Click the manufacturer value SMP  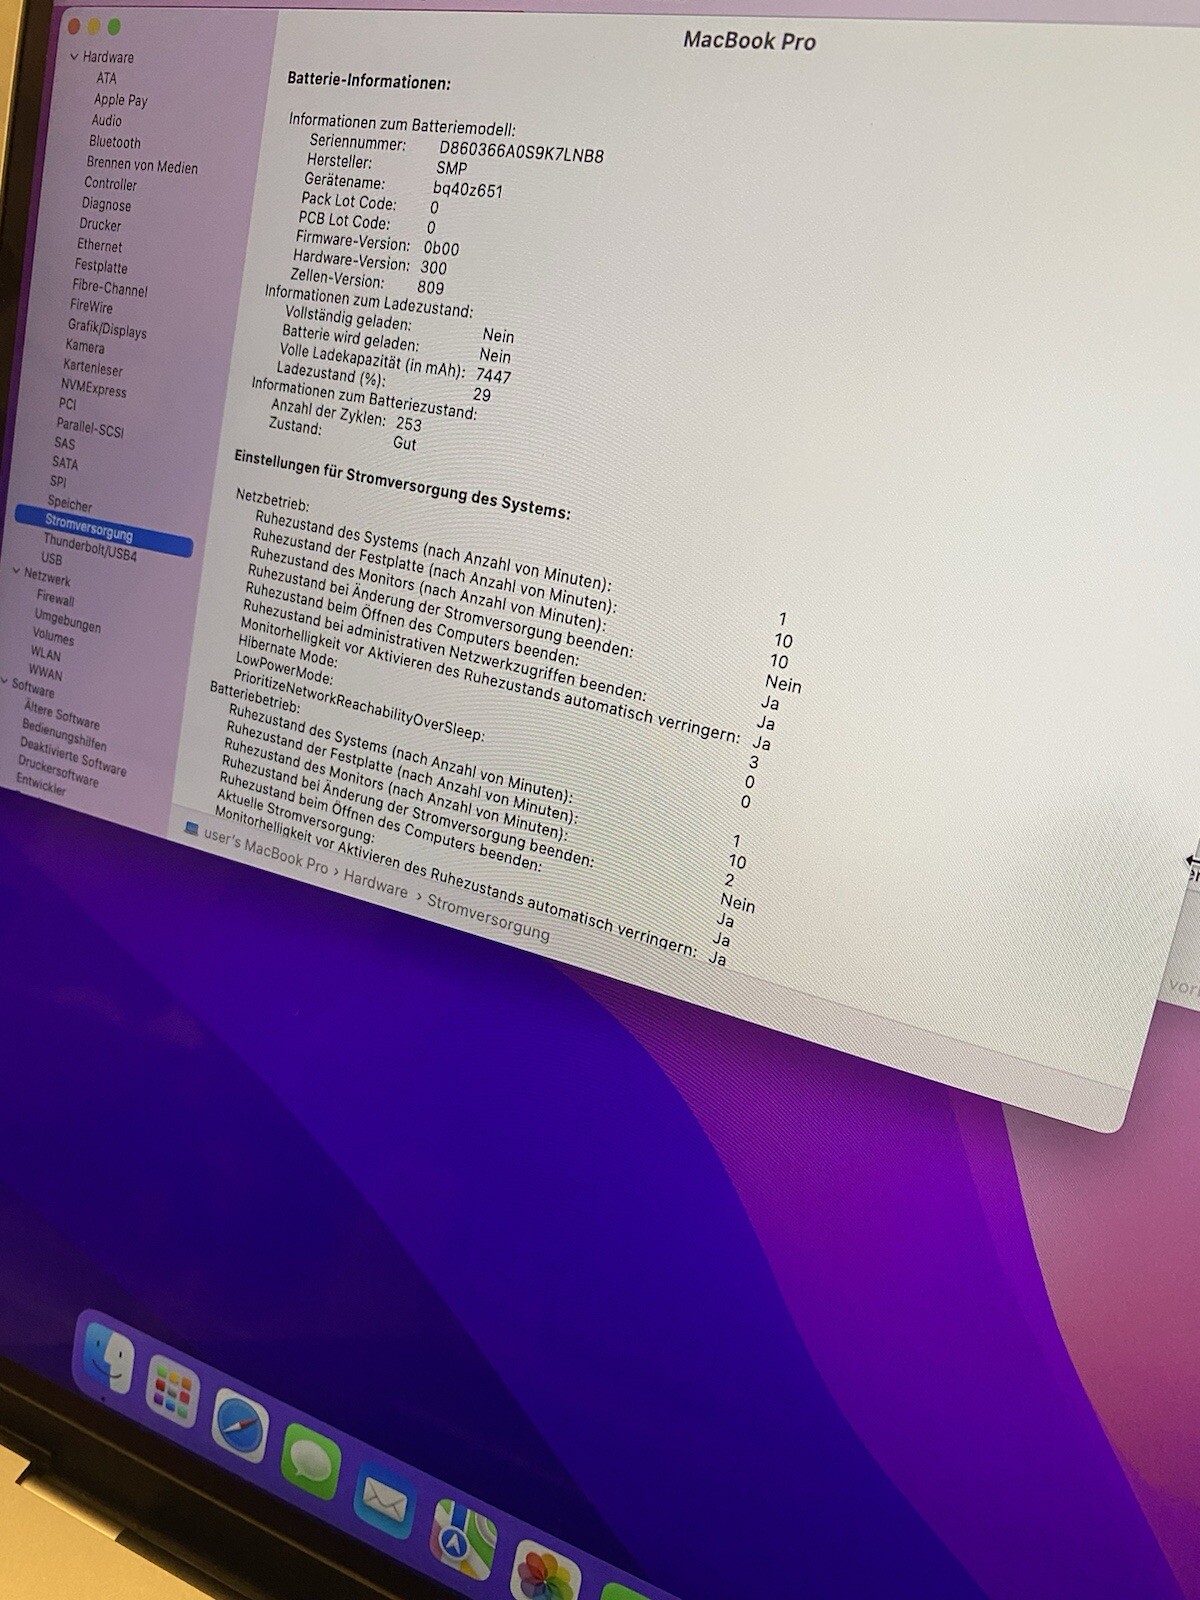[451, 169]
